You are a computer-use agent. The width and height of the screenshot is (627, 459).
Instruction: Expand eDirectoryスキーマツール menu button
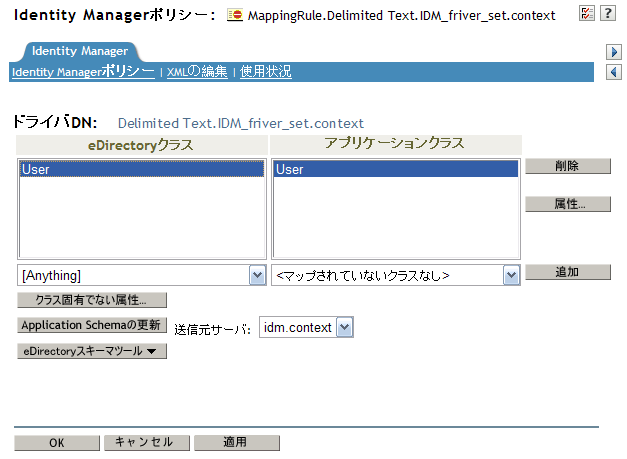92,351
